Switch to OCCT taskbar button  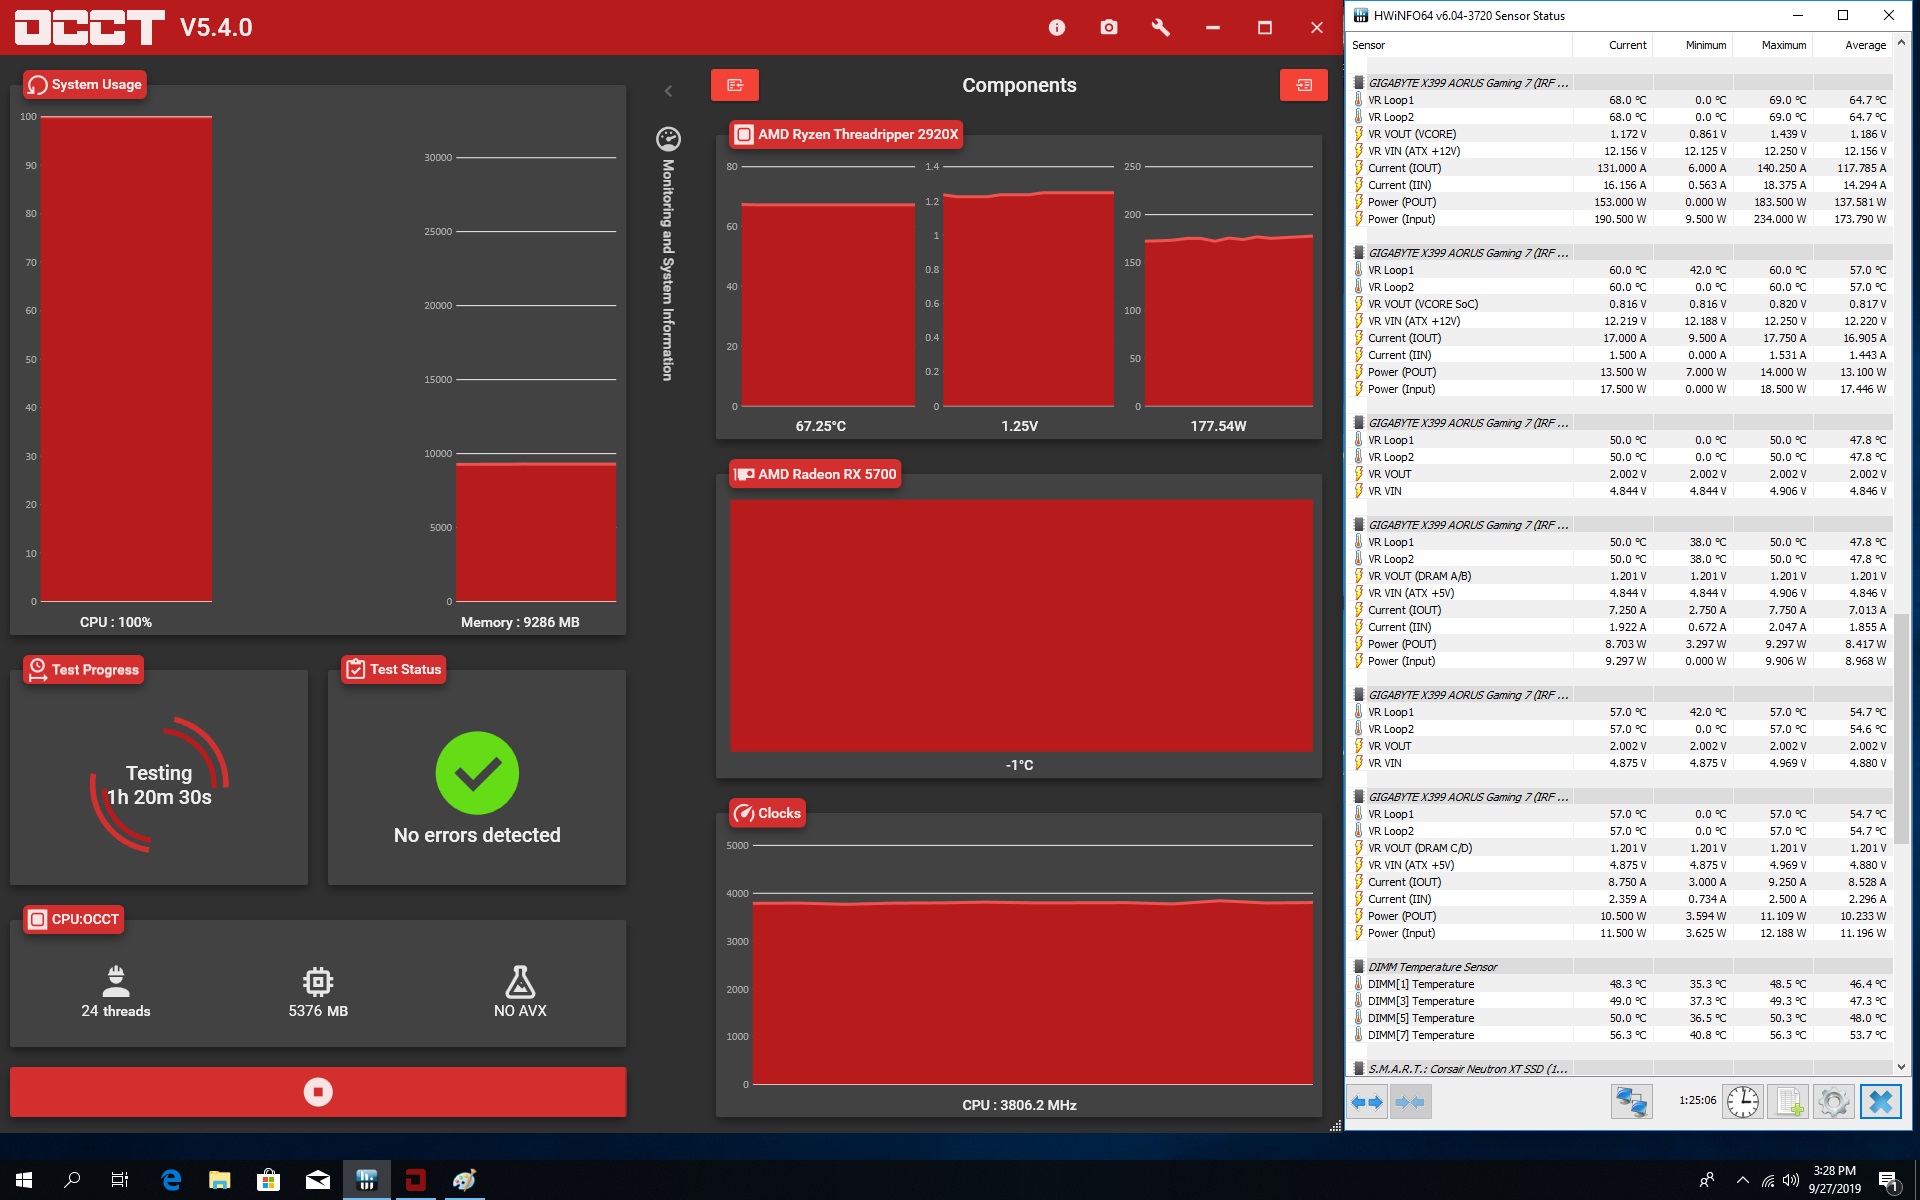pos(415,1180)
